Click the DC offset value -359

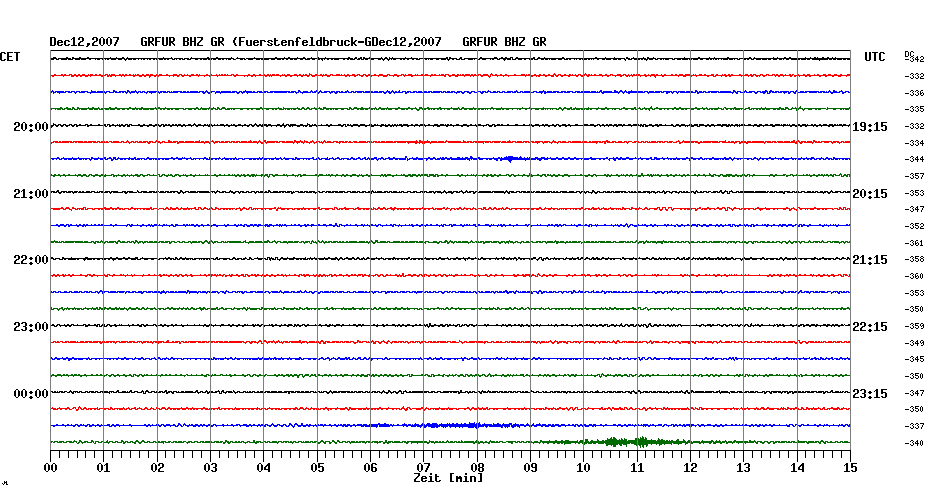coord(915,327)
